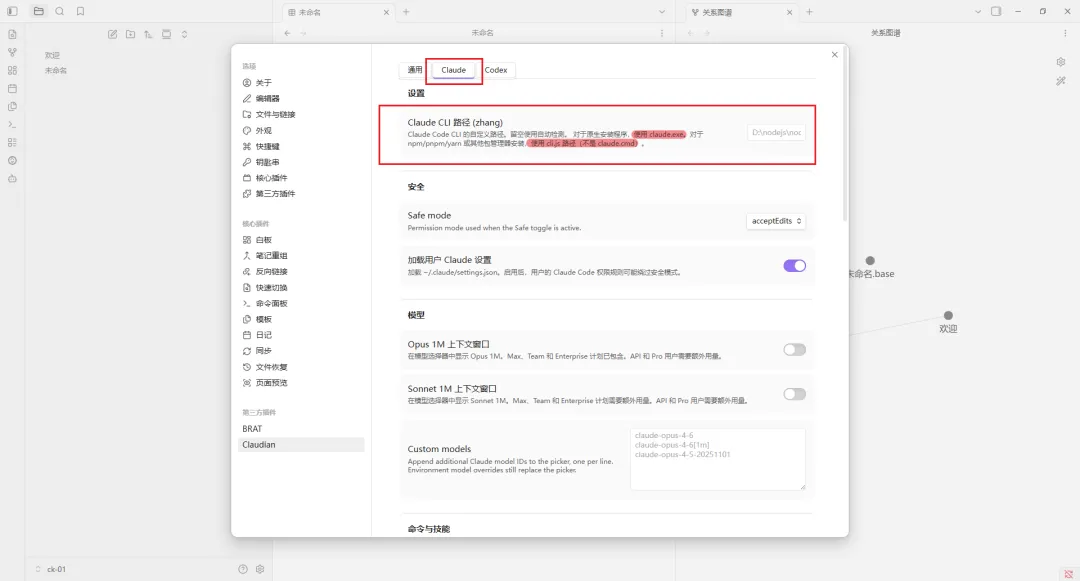Image resolution: width=1080 pixels, height=581 pixels.
Task: Expand the tab list chevron of middle pane
Action: pos(662,12)
